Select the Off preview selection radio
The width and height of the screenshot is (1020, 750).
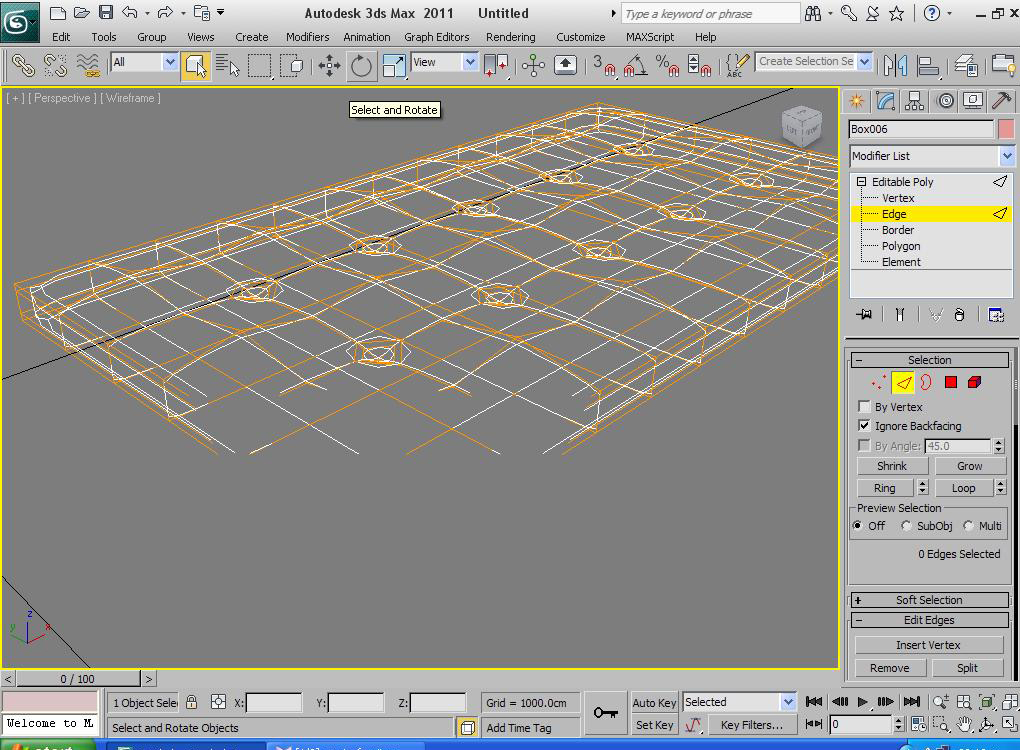[858, 526]
